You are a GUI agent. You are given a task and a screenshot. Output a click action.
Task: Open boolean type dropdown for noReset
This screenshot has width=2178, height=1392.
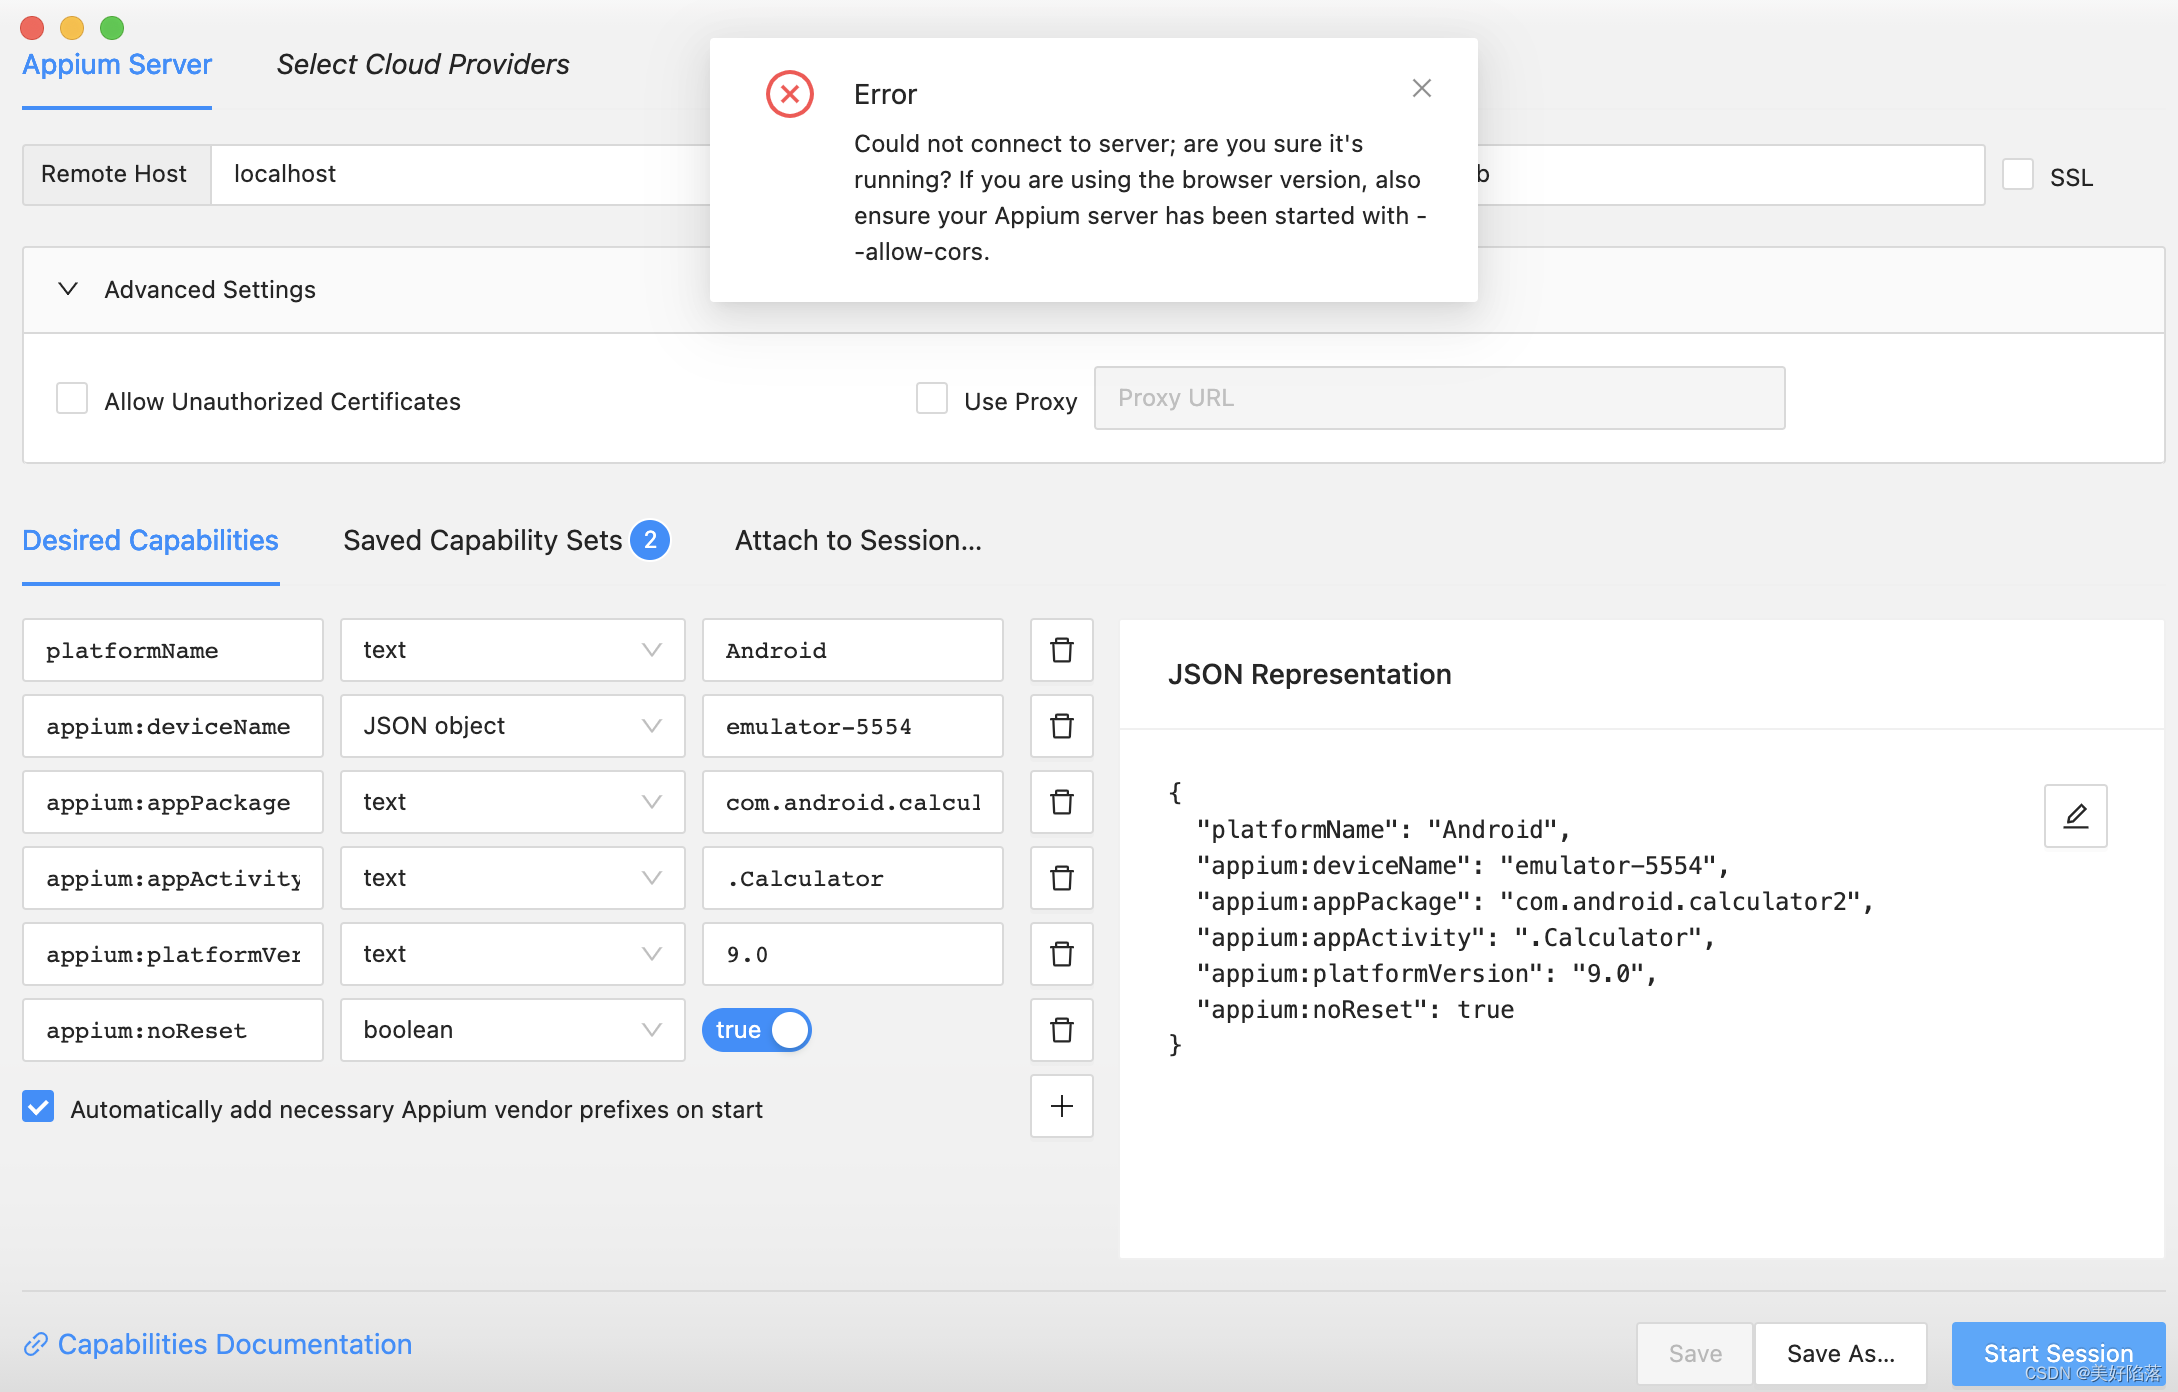pyautogui.click(x=512, y=1030)
